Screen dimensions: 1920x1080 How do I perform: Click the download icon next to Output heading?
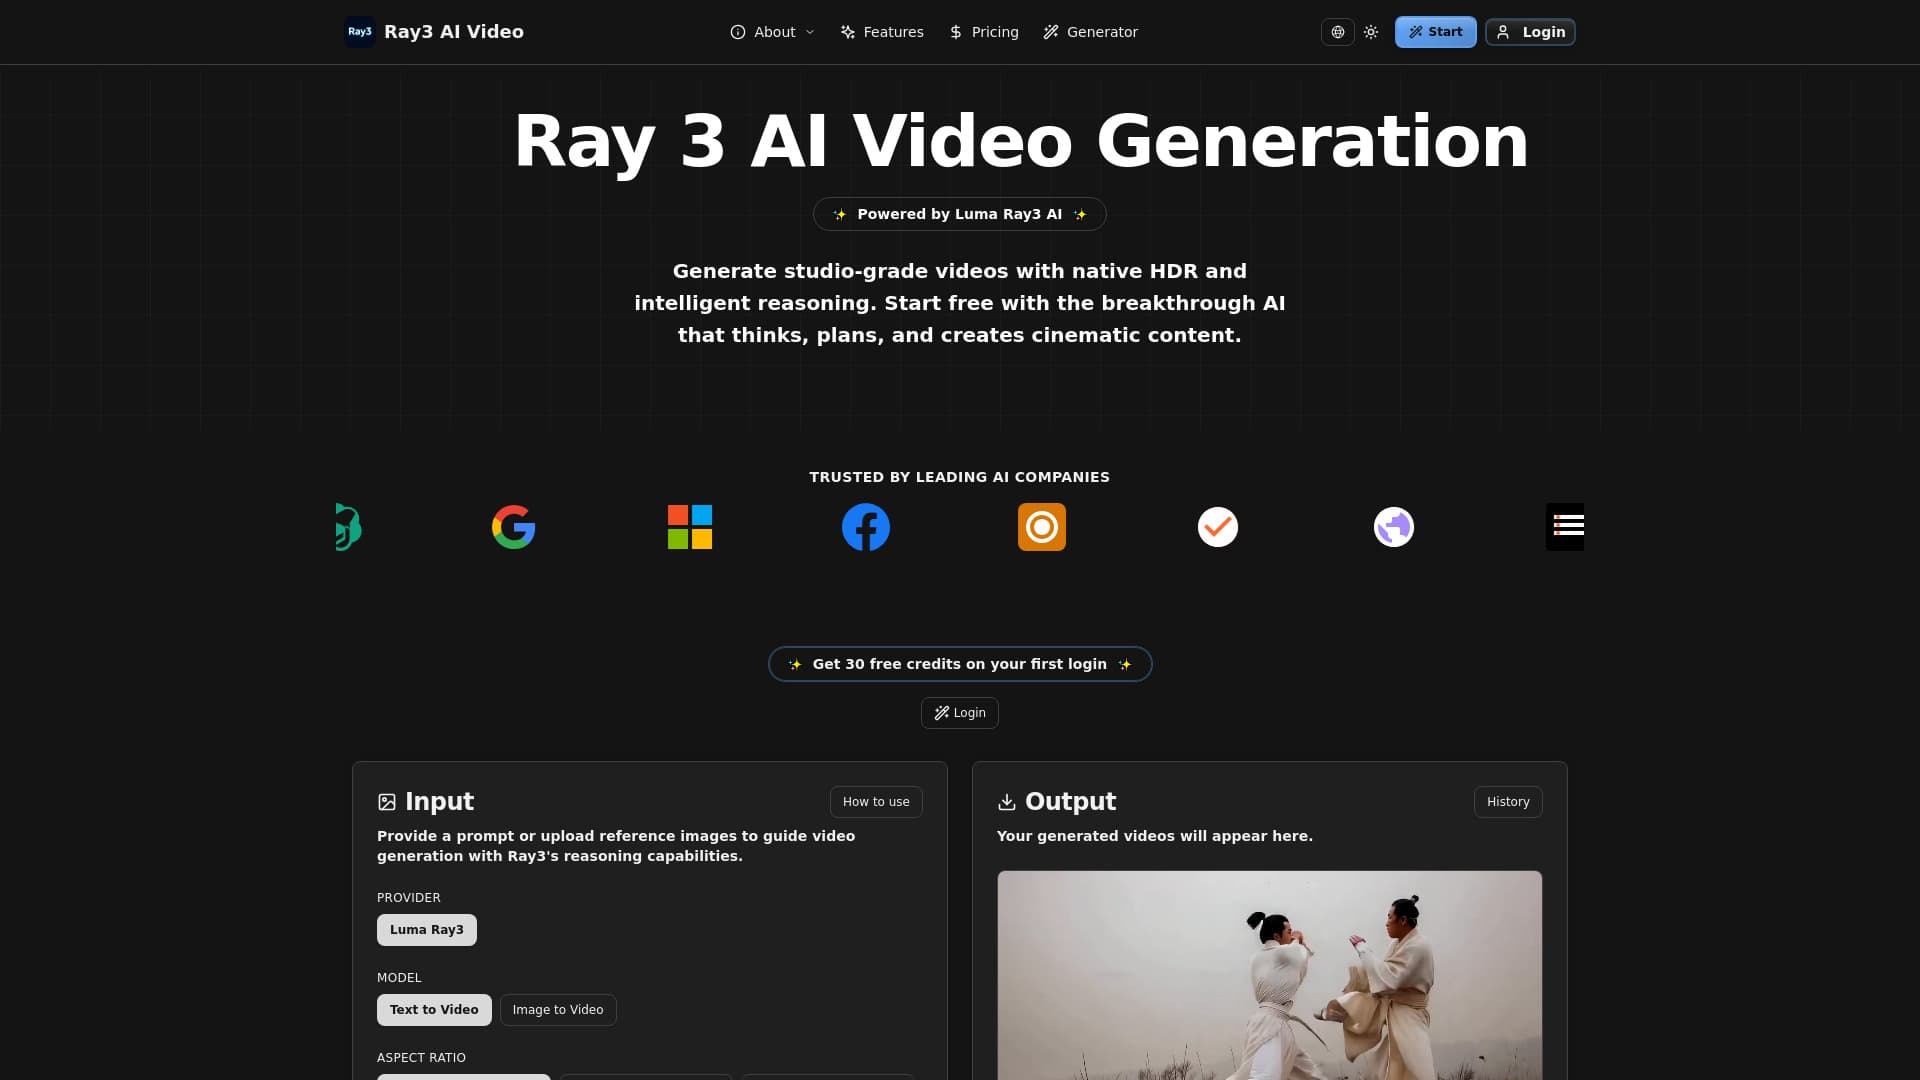[x=1006, y=801]
